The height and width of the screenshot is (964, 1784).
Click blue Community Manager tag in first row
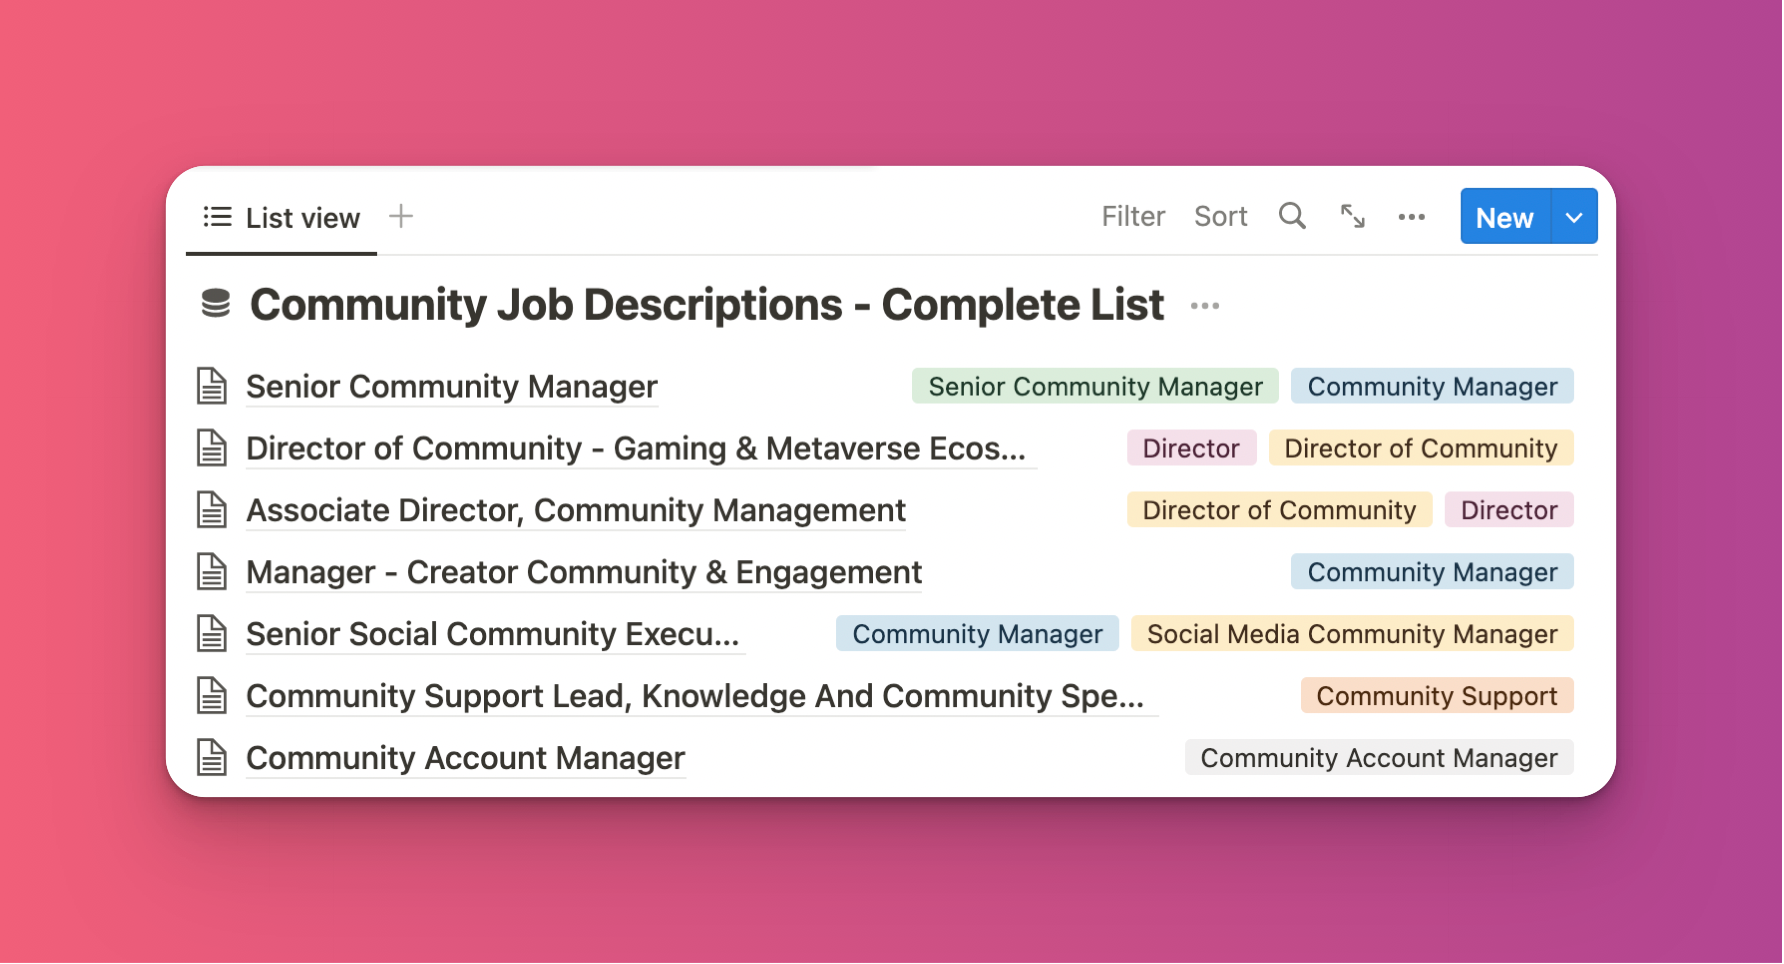1432,387
